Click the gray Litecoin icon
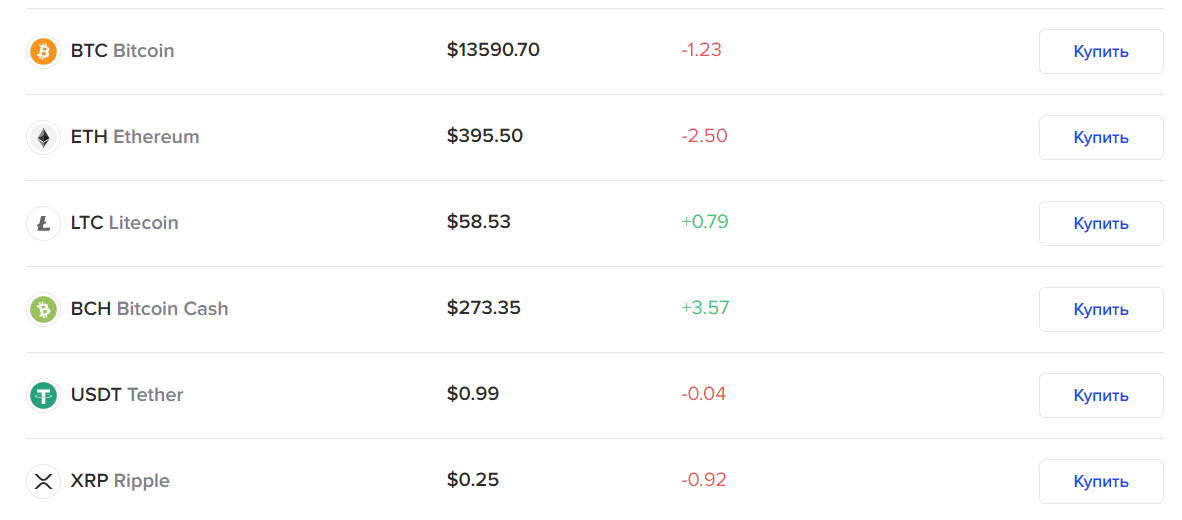1182x520 pixels. point(43,223)
